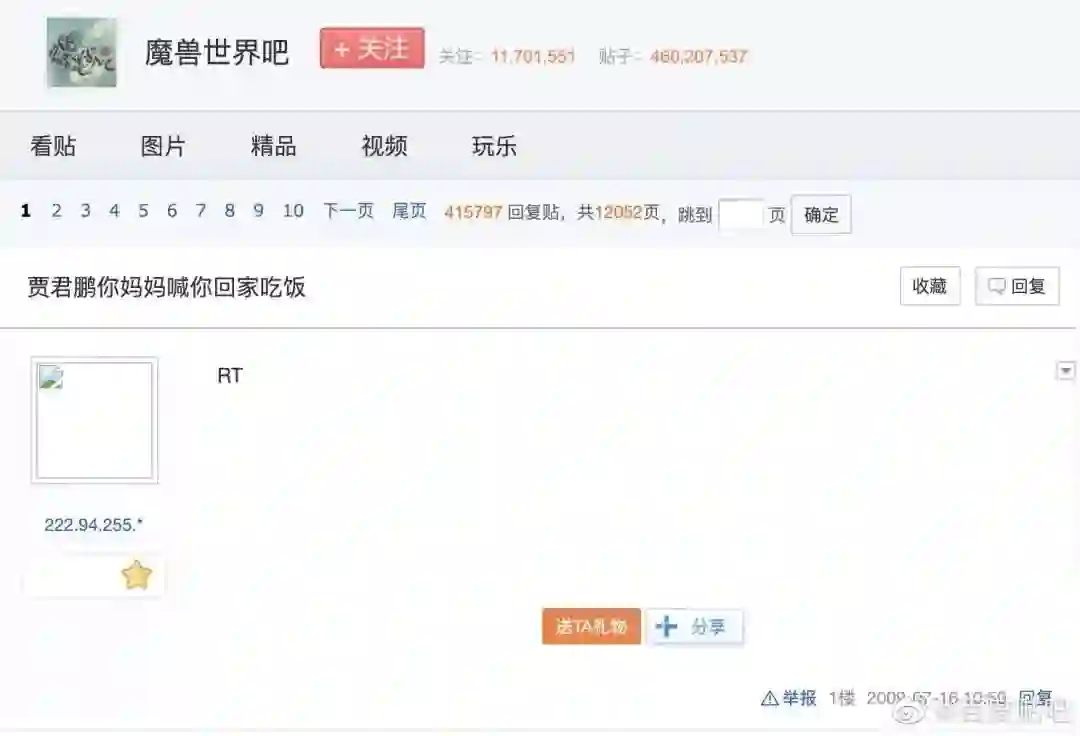Open the 精品 tab
1080x736 pixels.
coord(273,146)
